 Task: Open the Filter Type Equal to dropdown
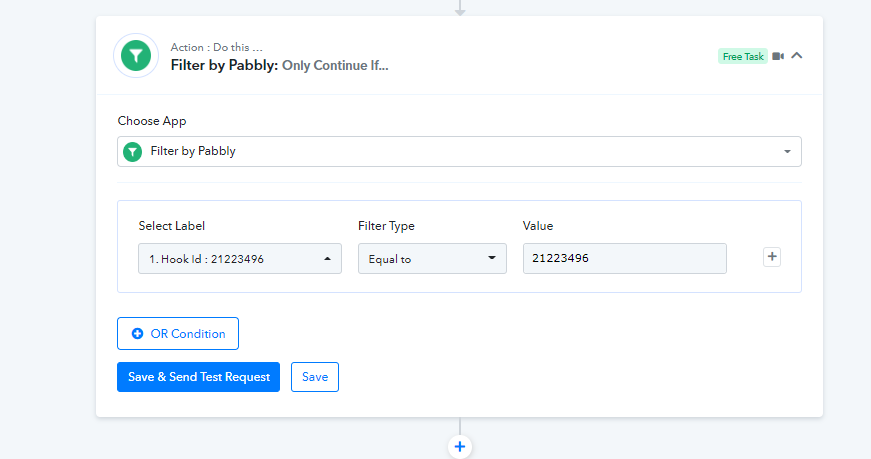[432, 258]
